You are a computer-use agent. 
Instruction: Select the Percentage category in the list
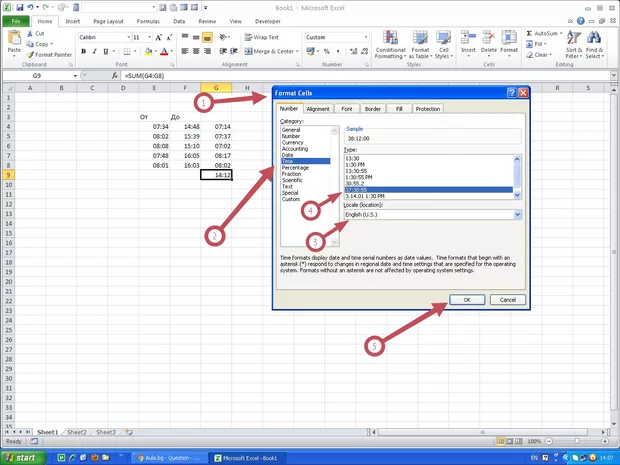click(x=296, y=167)
